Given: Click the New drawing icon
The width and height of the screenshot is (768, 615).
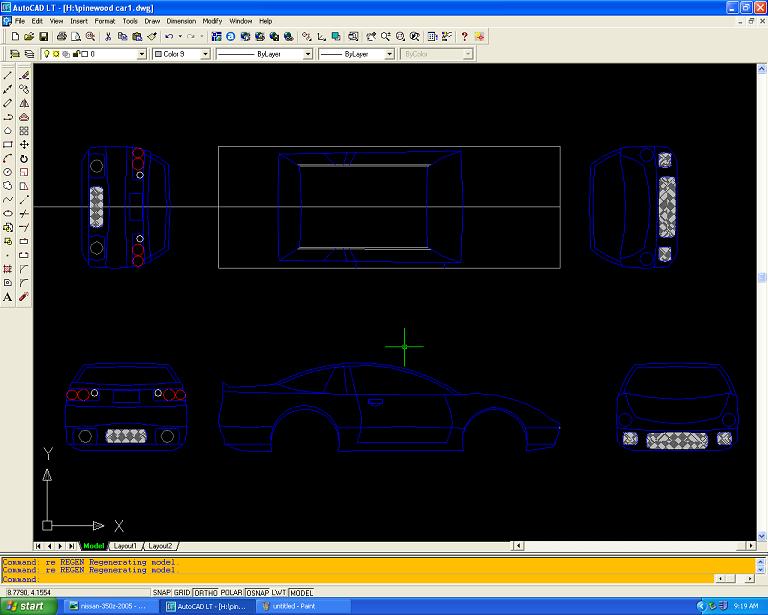Looking at the screenshot, I should click(15, 36).
